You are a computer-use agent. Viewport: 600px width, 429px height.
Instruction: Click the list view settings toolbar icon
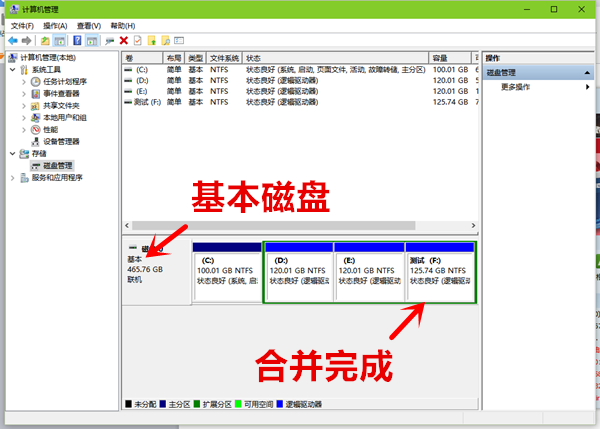179,41
